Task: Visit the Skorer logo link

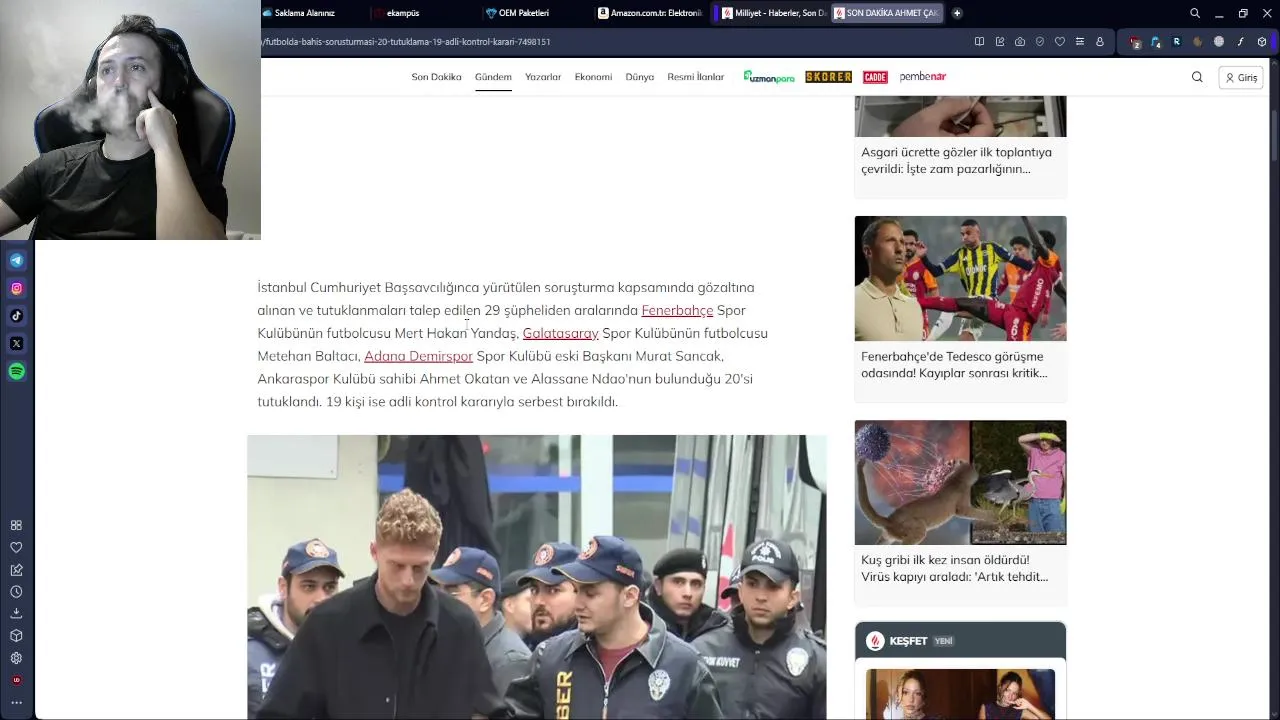Action: tap(828, 77)
